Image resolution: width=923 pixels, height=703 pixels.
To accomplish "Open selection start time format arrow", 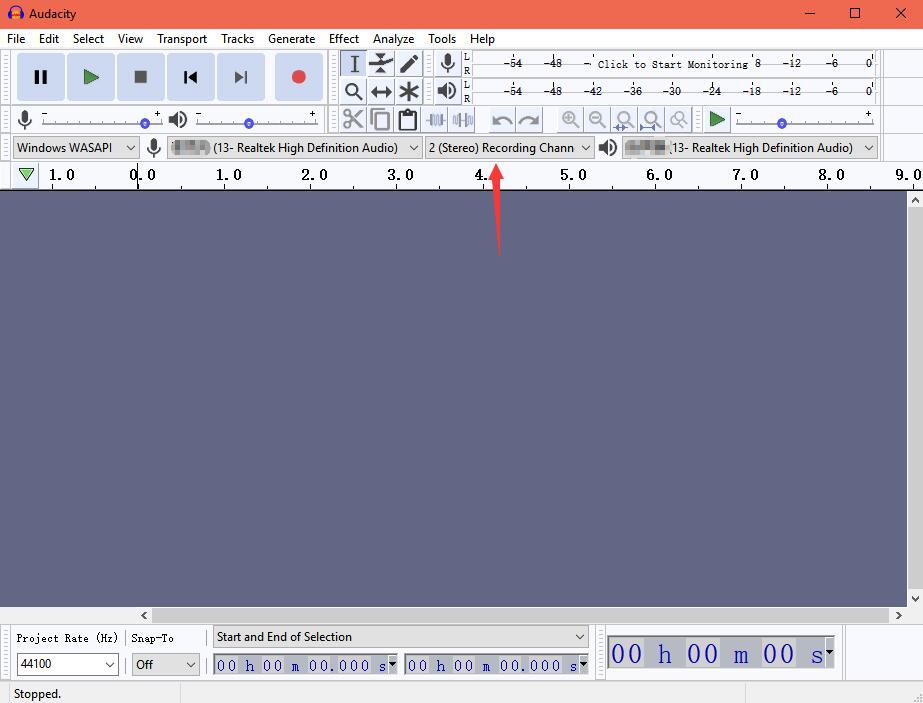I will (393, 664).
